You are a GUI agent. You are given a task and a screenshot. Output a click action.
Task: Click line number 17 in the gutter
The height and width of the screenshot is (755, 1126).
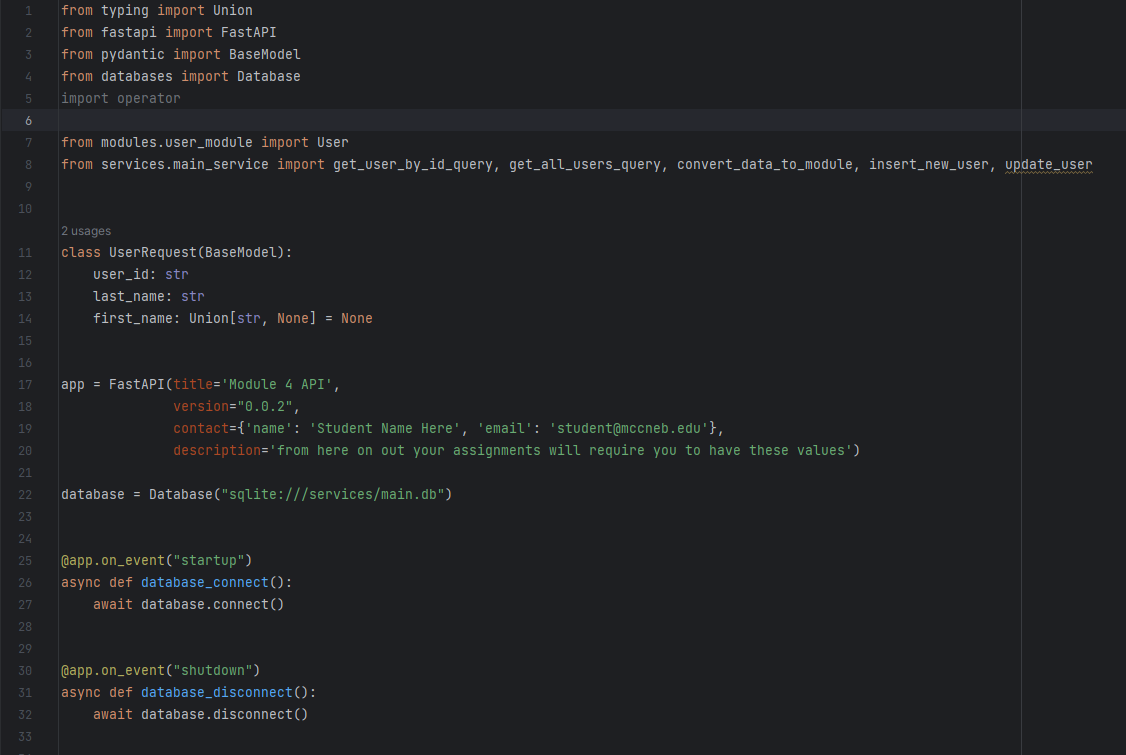25,384
